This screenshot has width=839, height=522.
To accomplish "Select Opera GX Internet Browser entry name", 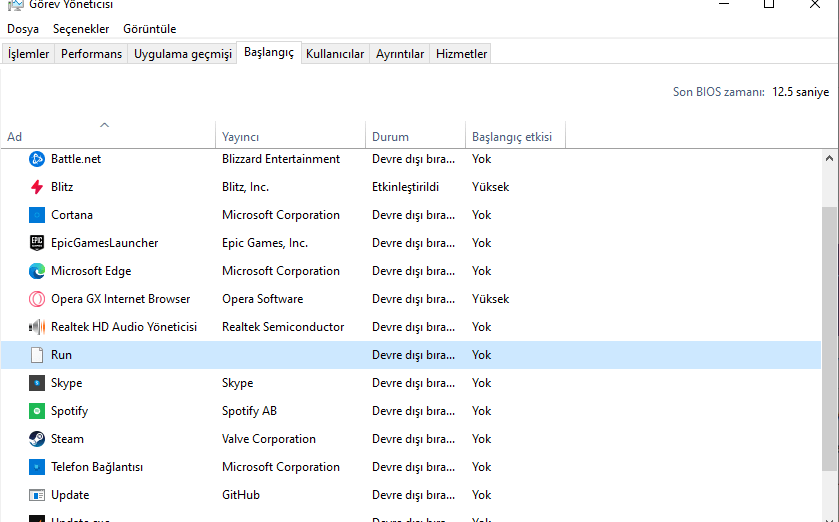I will pyautogui.click(x=120, y=299).
